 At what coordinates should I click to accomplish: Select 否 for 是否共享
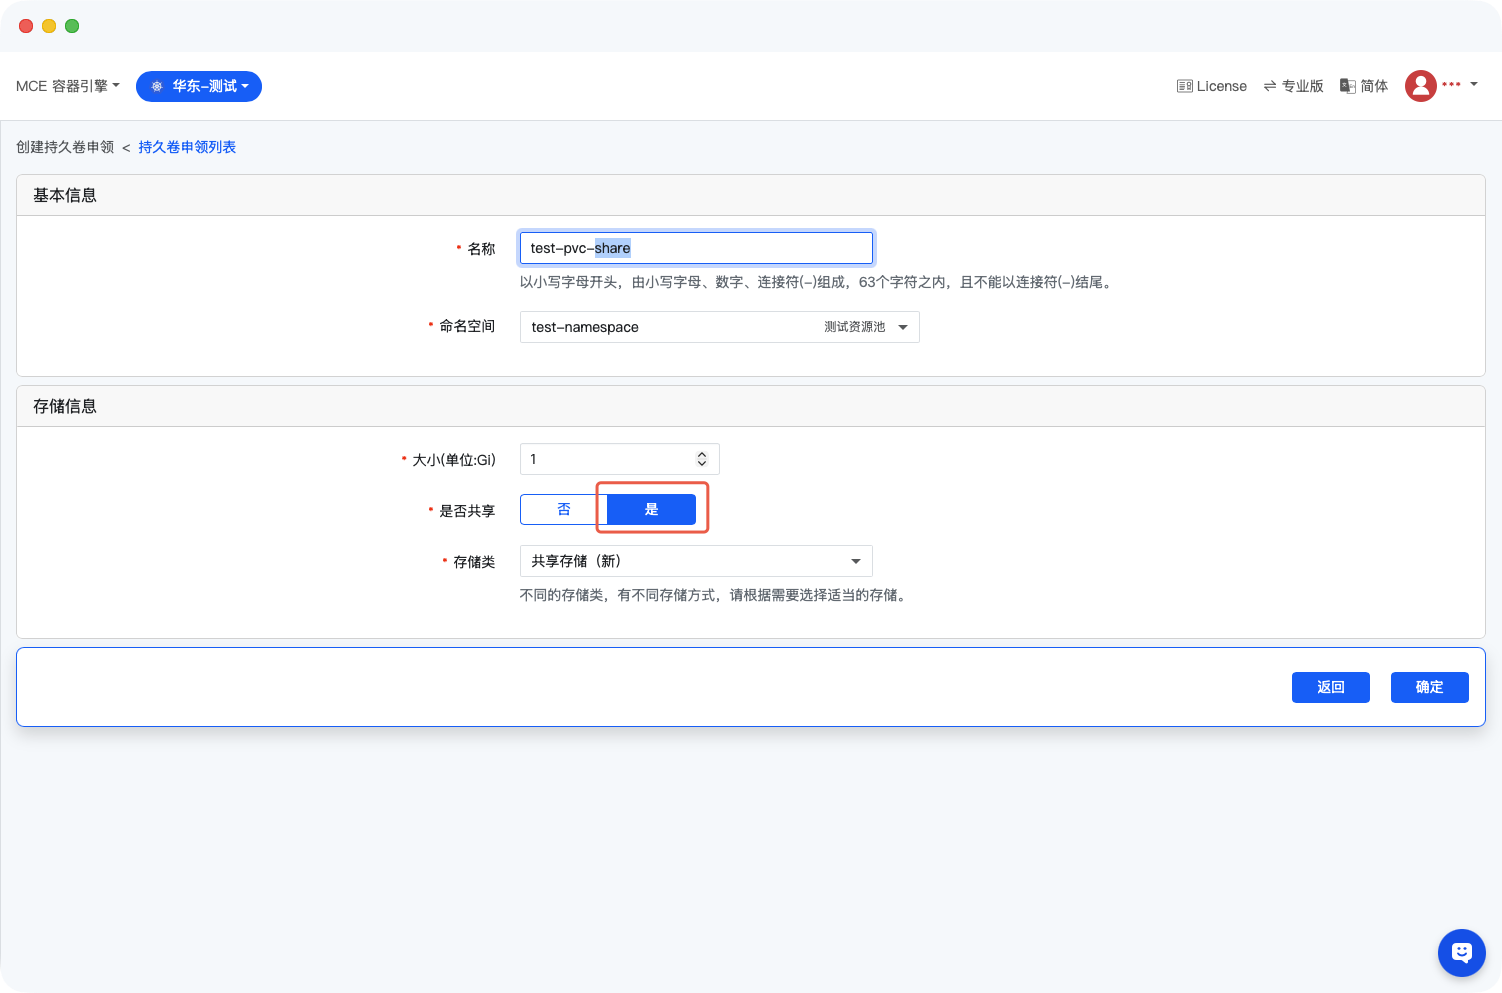click(x=564, y=510)
